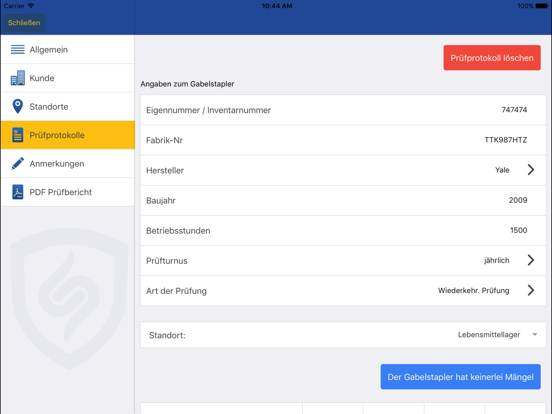The image size is (552, 414).
Task: Tap the Carrier text in status bar
Action: coord(14,6)
